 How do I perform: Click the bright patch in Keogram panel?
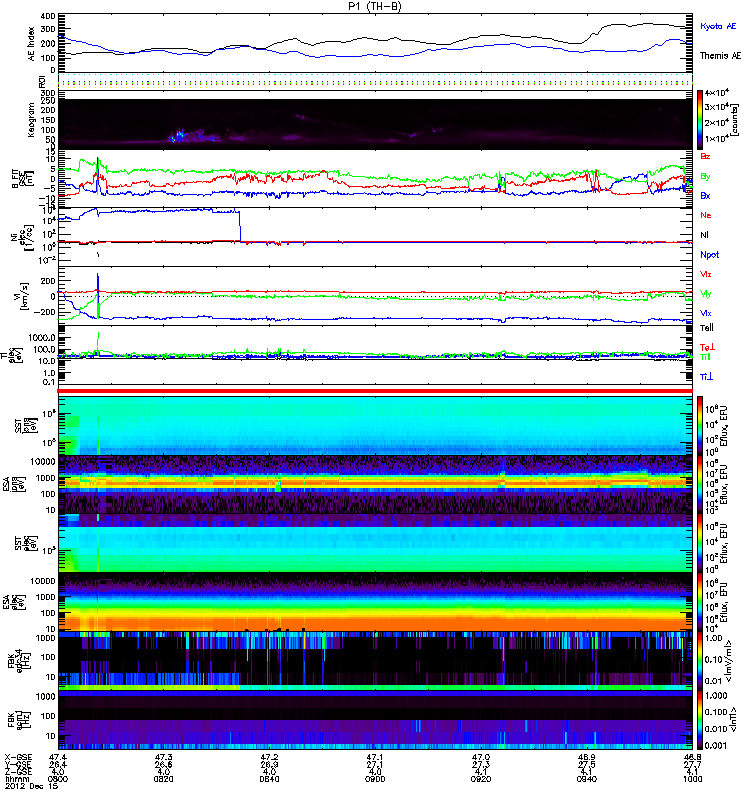[178, 134]
